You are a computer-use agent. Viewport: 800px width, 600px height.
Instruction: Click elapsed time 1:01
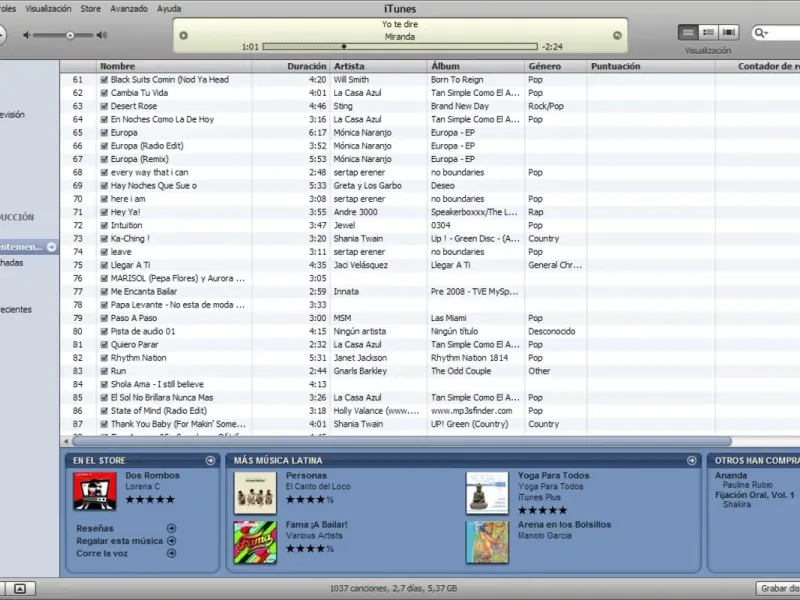250,47
